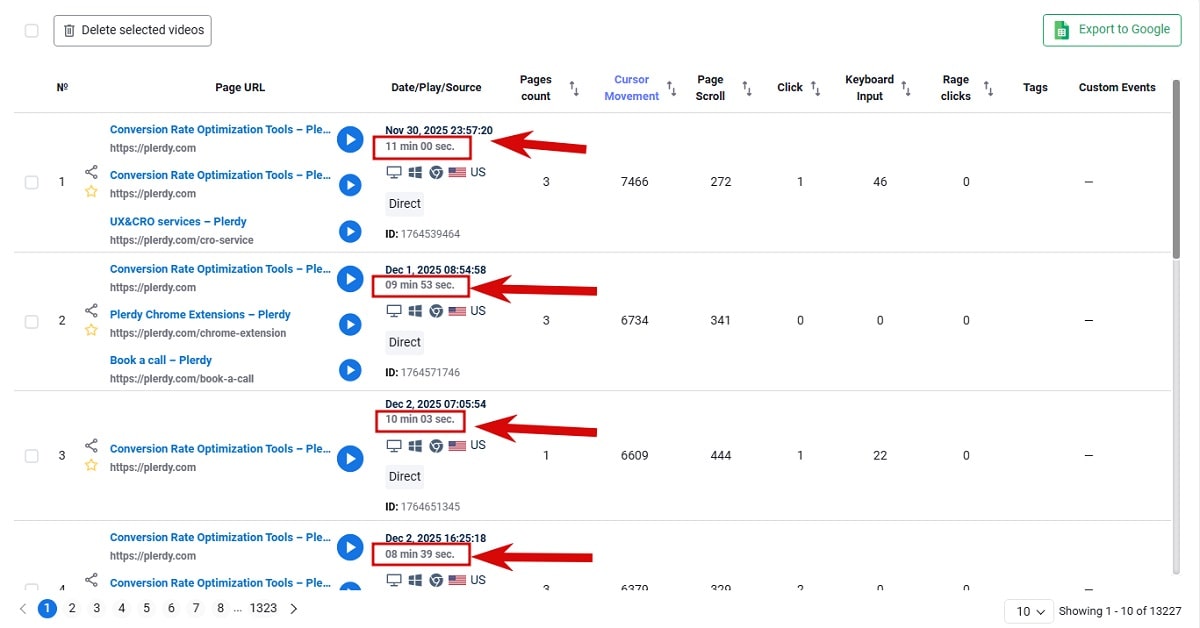Go to next page with right chevron
Screen dimensions: 1200x628
click(x=293, y=608)
